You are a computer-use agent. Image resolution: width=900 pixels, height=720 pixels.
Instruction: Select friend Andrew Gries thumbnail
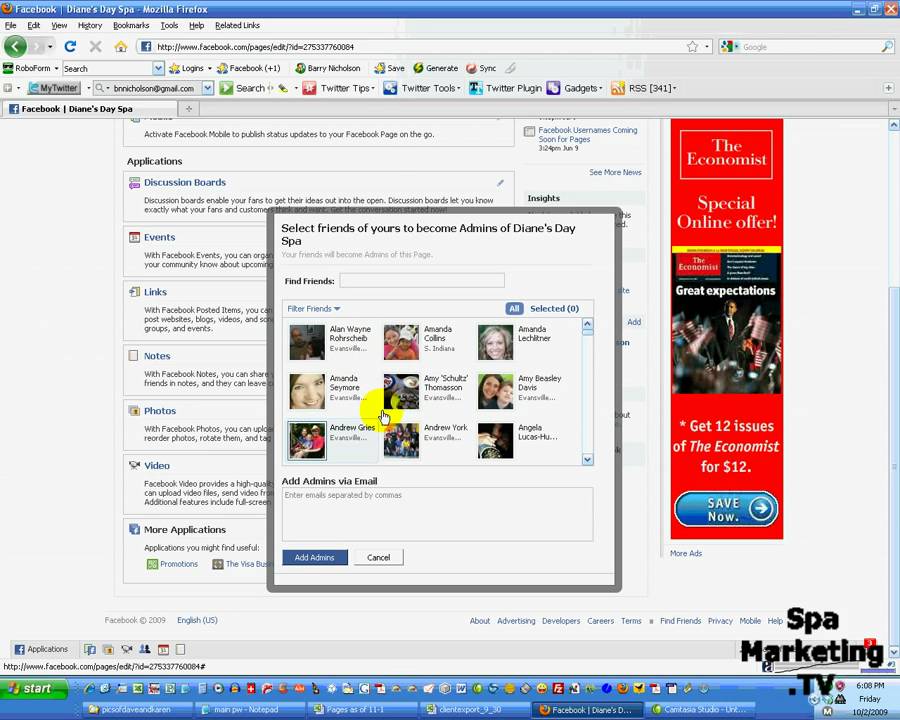point(307,440)
